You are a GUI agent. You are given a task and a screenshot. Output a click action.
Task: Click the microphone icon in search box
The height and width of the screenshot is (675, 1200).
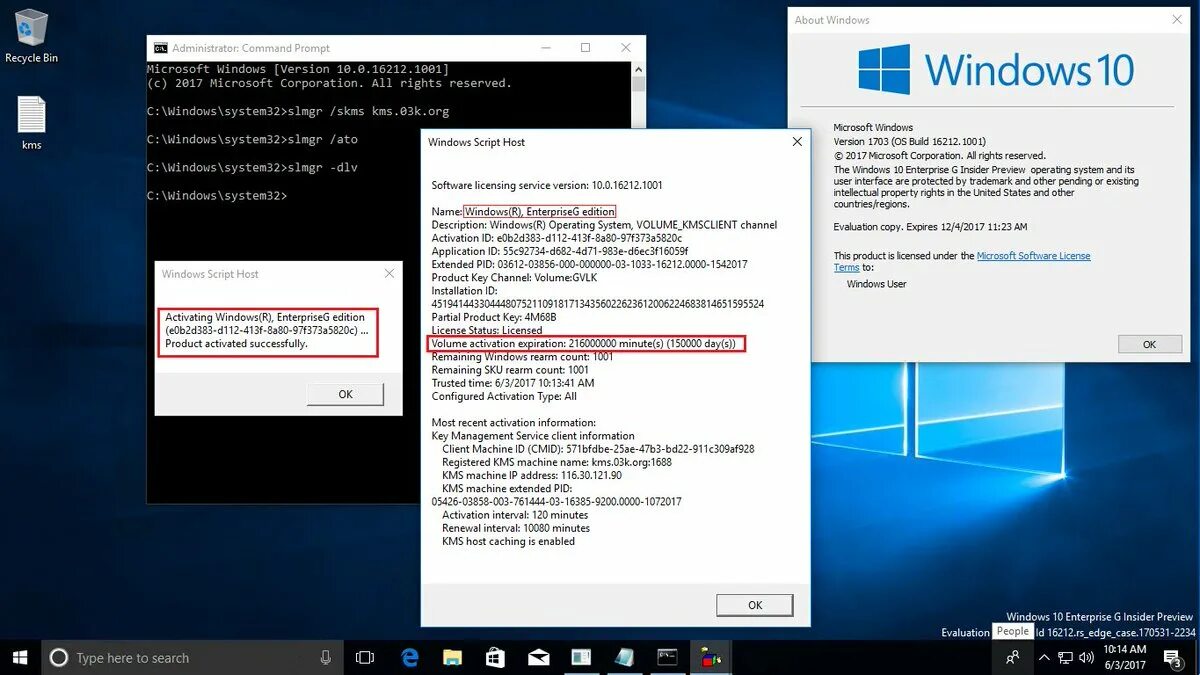coord(325,657)
